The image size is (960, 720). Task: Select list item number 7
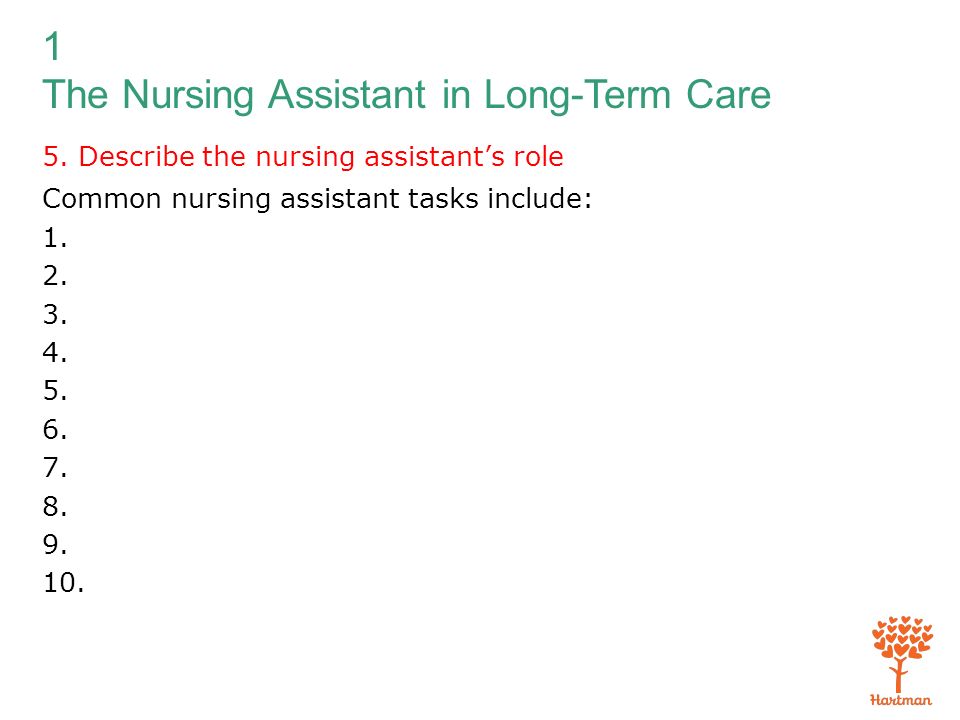point(55,468)
